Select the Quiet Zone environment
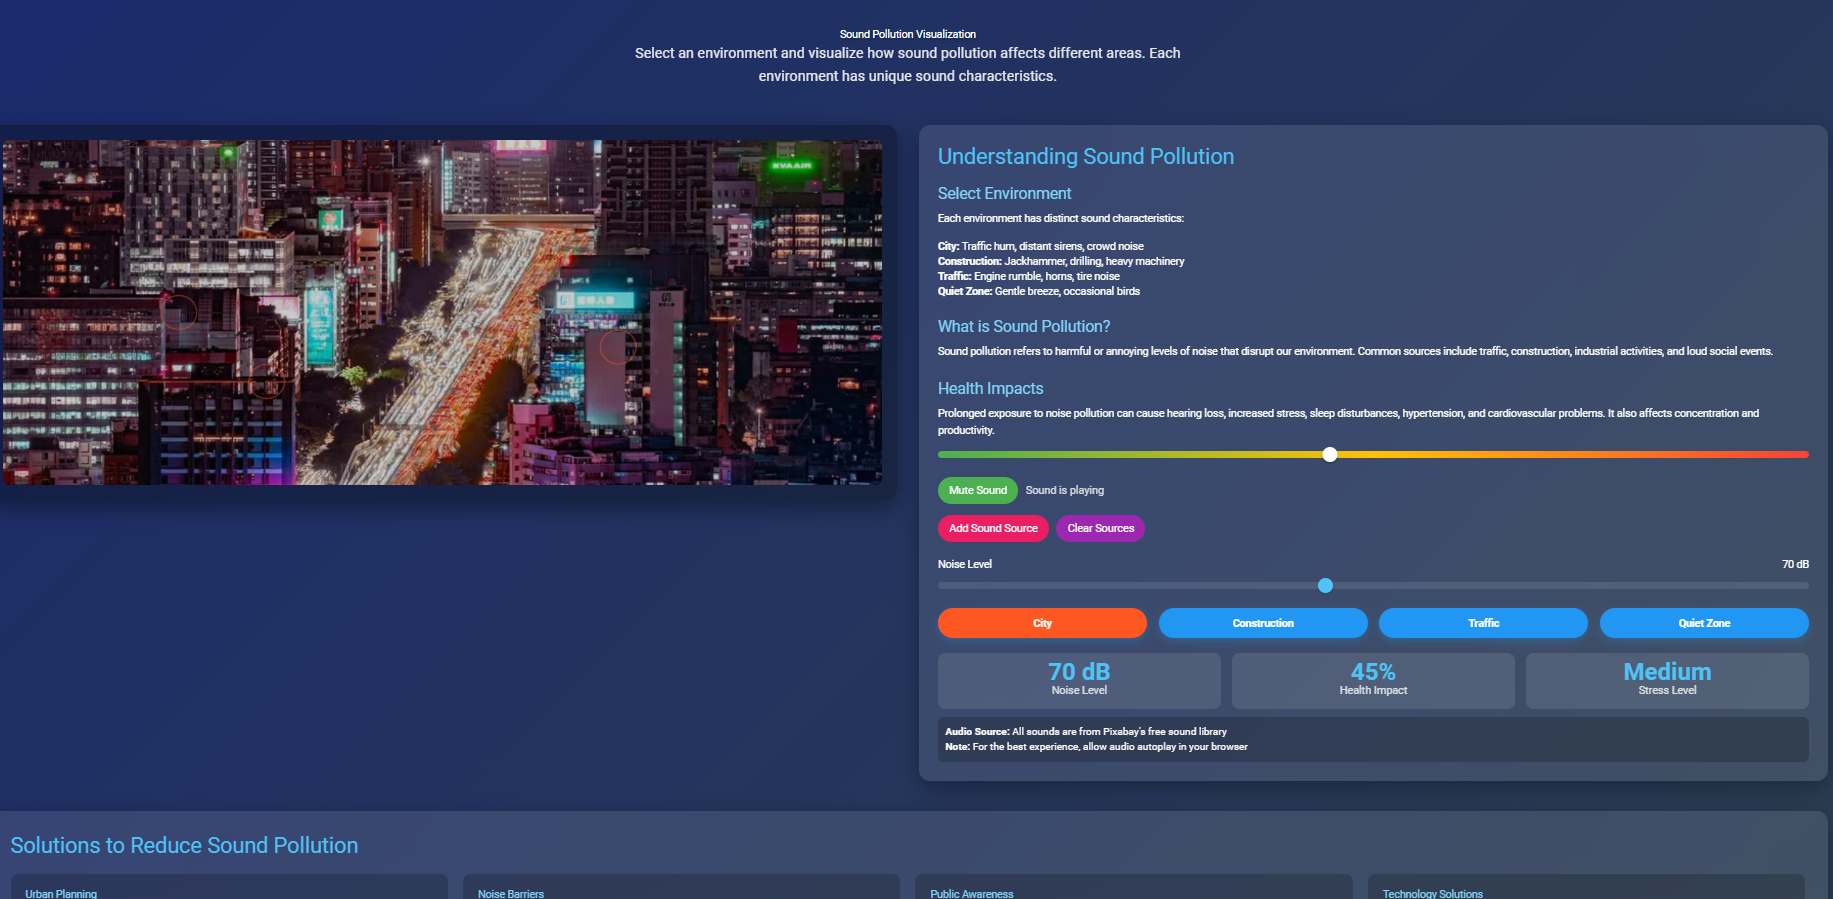The height and width of the screenshot is (899, 1833). pos(1703,623)
